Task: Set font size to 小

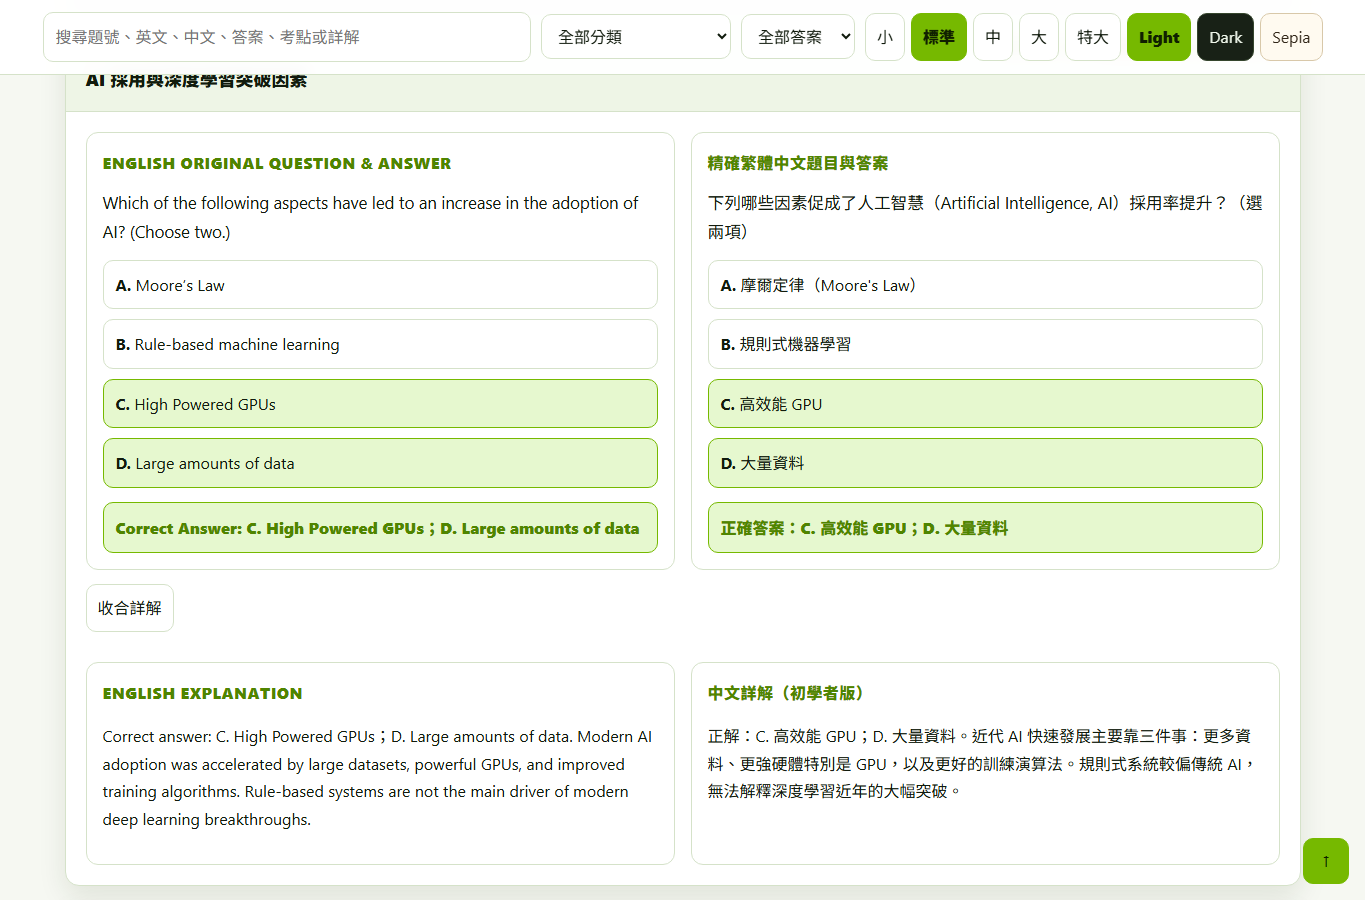Action: tap(885, 37)
